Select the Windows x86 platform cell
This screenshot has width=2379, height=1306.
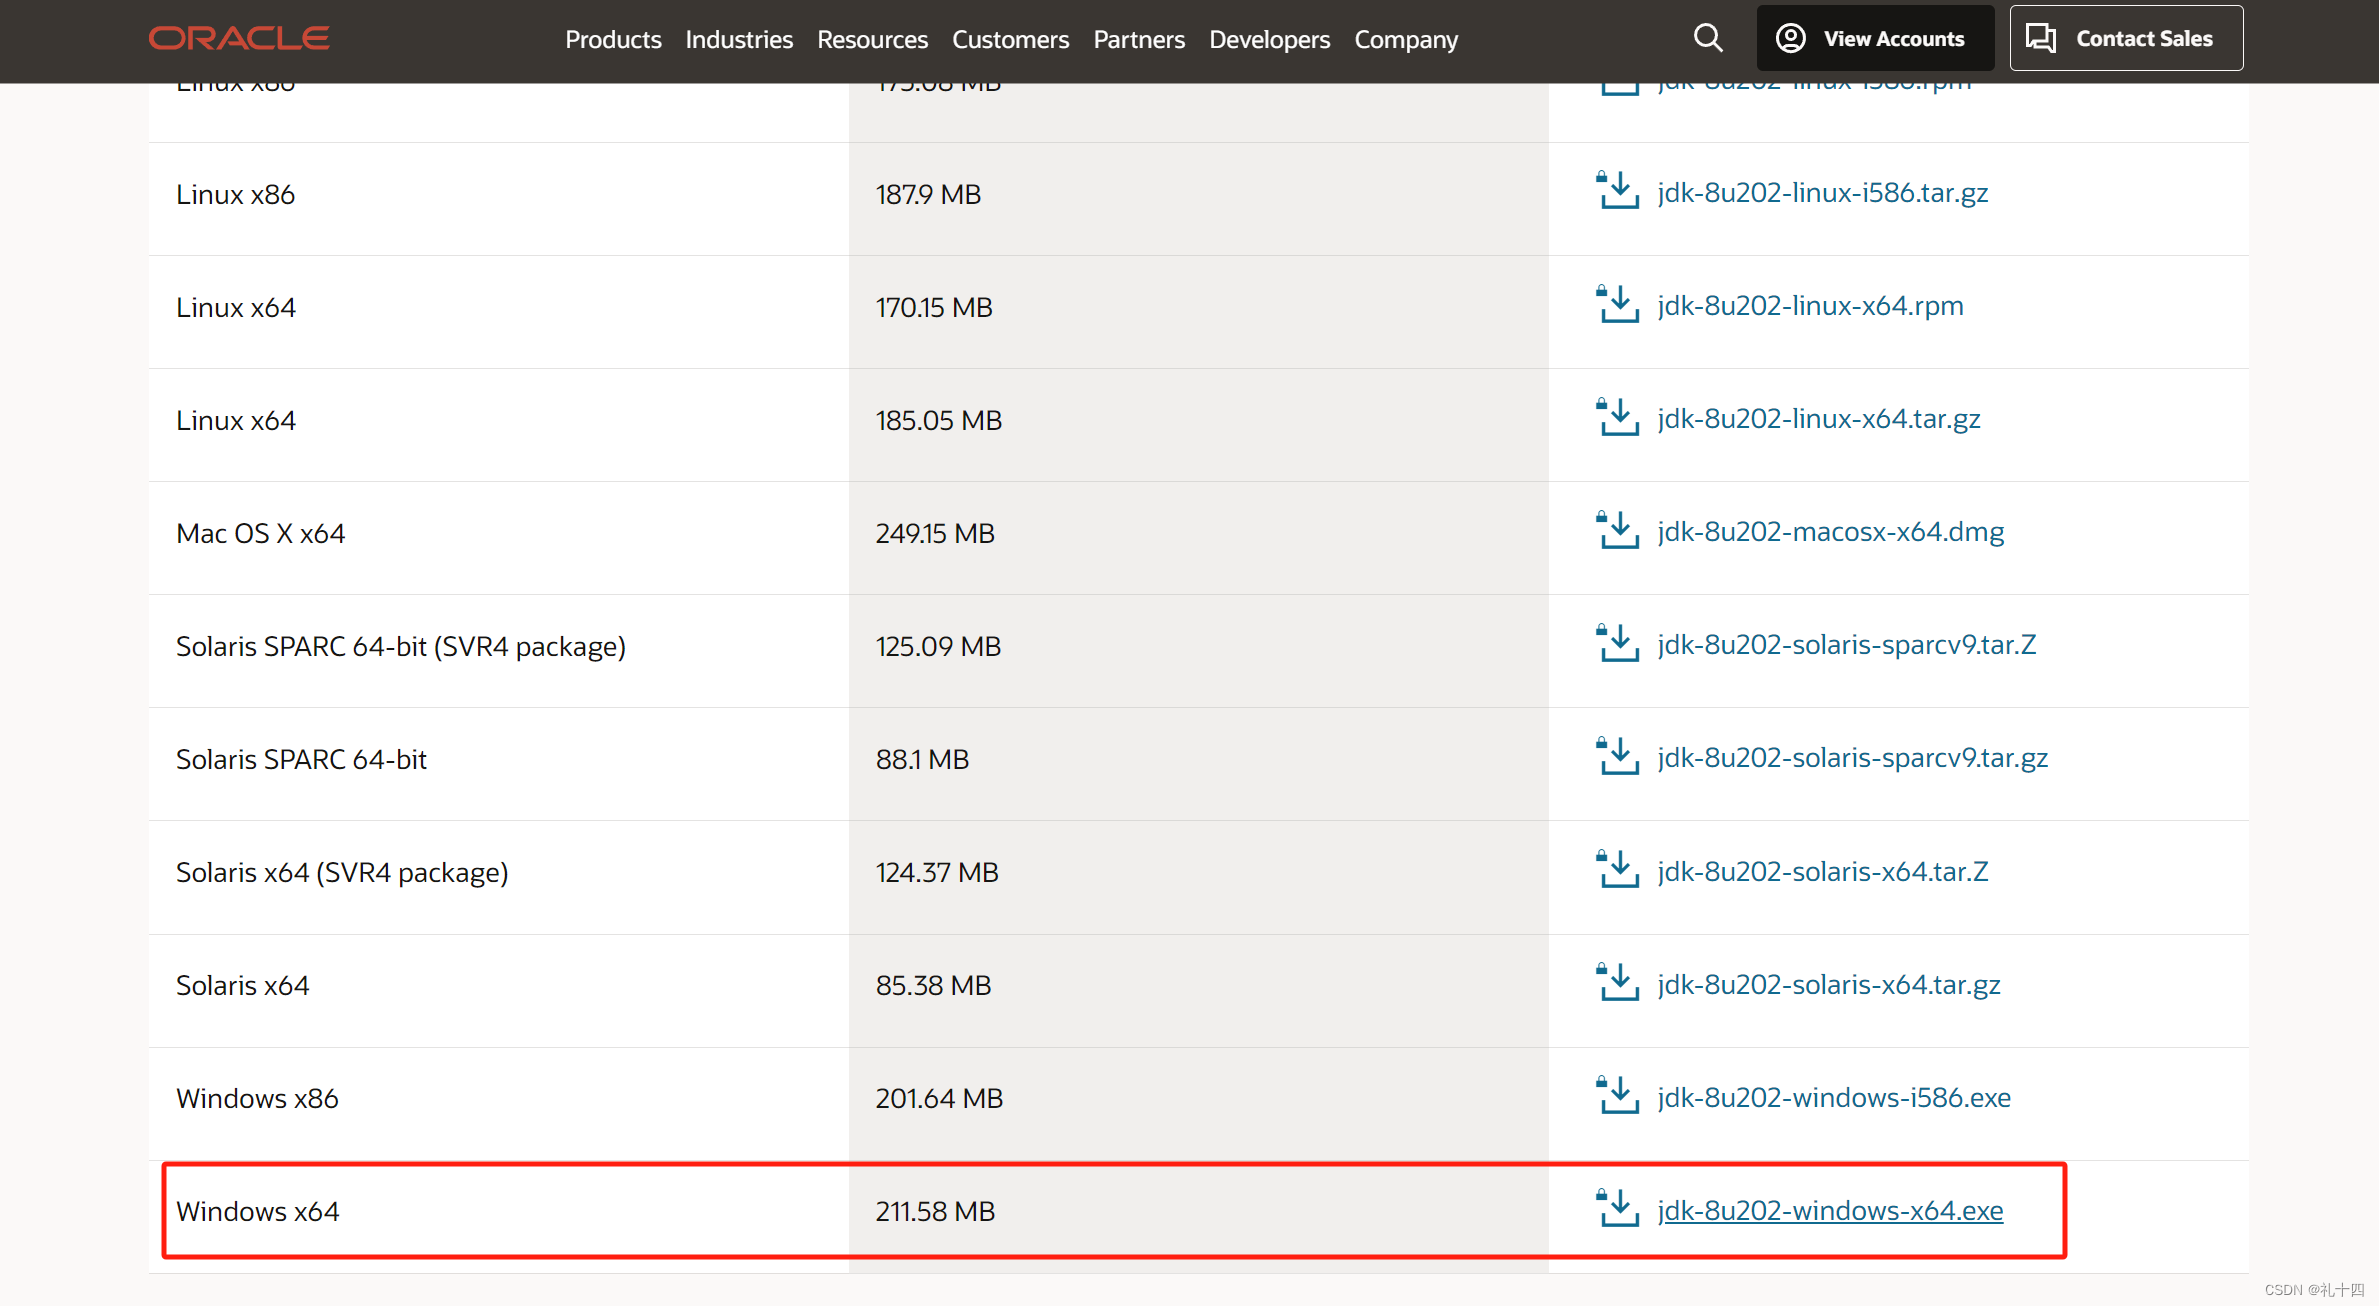point(499,1103)
